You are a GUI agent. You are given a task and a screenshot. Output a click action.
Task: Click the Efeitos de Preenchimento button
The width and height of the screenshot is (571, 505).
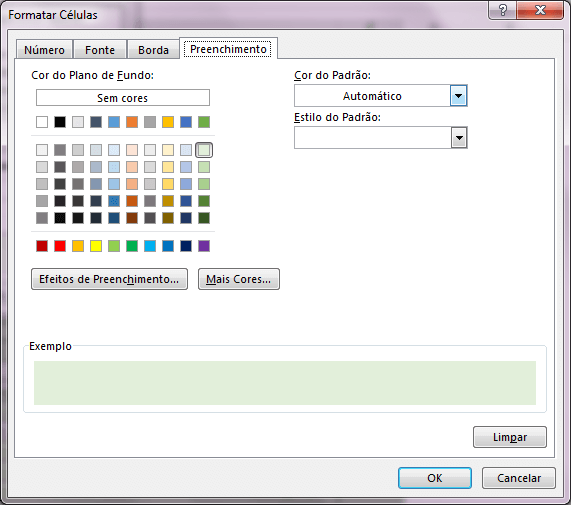(109, 279)
